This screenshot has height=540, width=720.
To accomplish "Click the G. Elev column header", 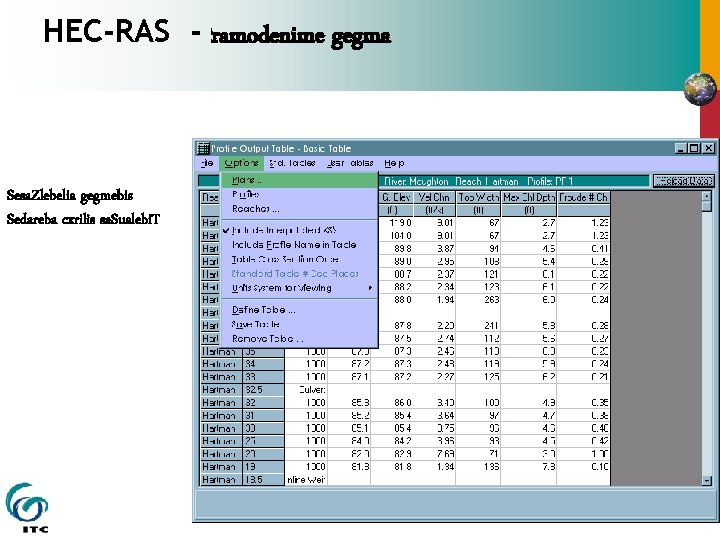I will (x=396, y=197).
